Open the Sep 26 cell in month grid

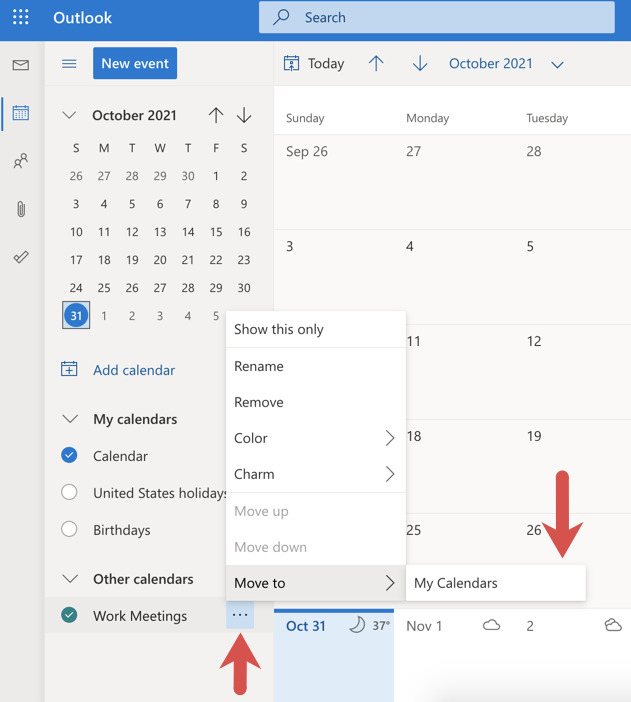(x=334, y=182)
